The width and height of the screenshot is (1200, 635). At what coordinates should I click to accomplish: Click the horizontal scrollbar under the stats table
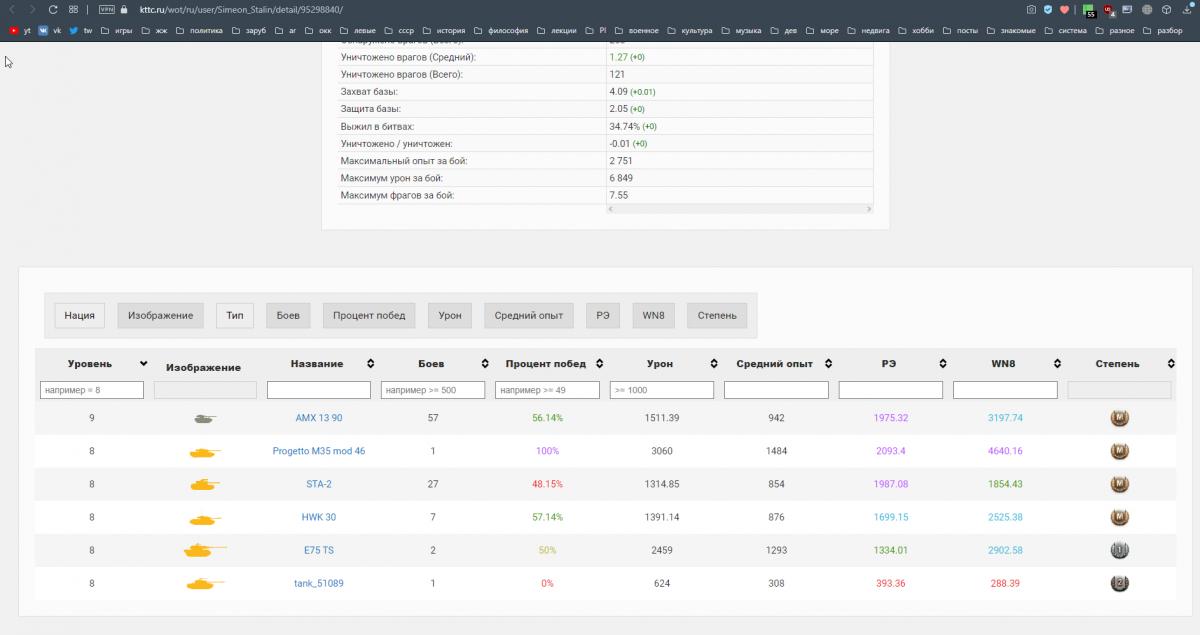point(738,209)
